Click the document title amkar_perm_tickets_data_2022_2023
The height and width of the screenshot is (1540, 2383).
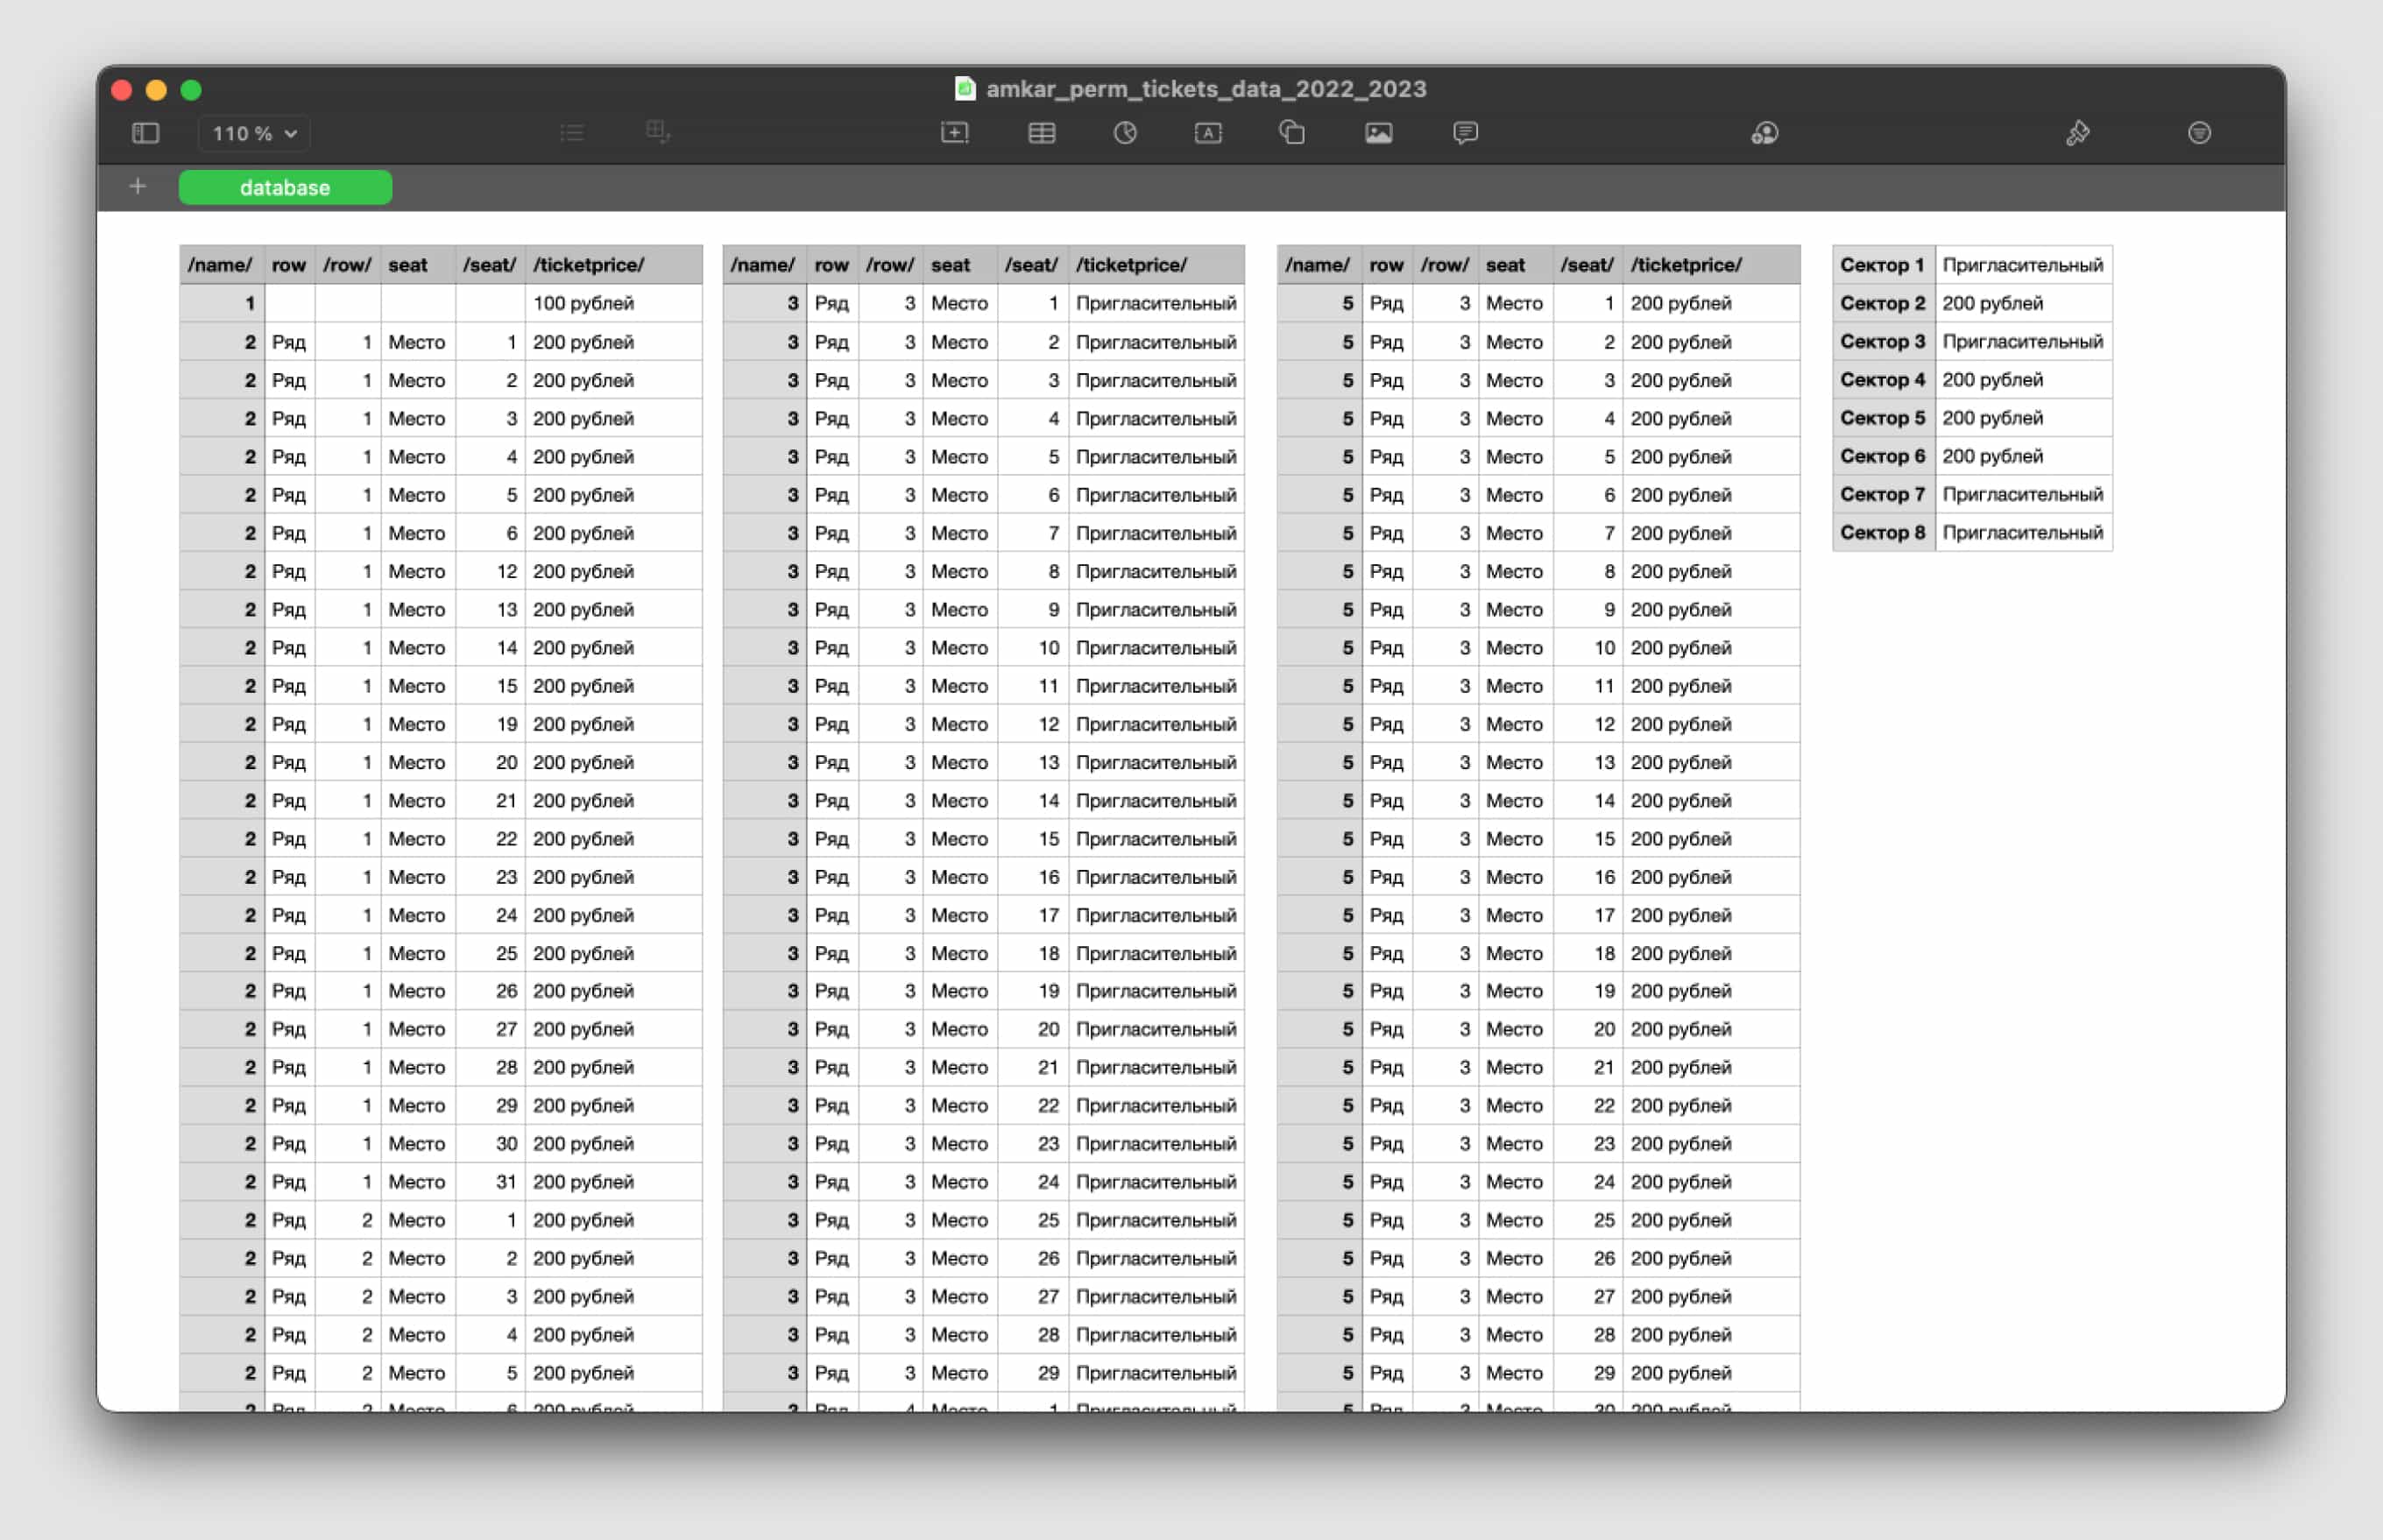coord(1205,89)
